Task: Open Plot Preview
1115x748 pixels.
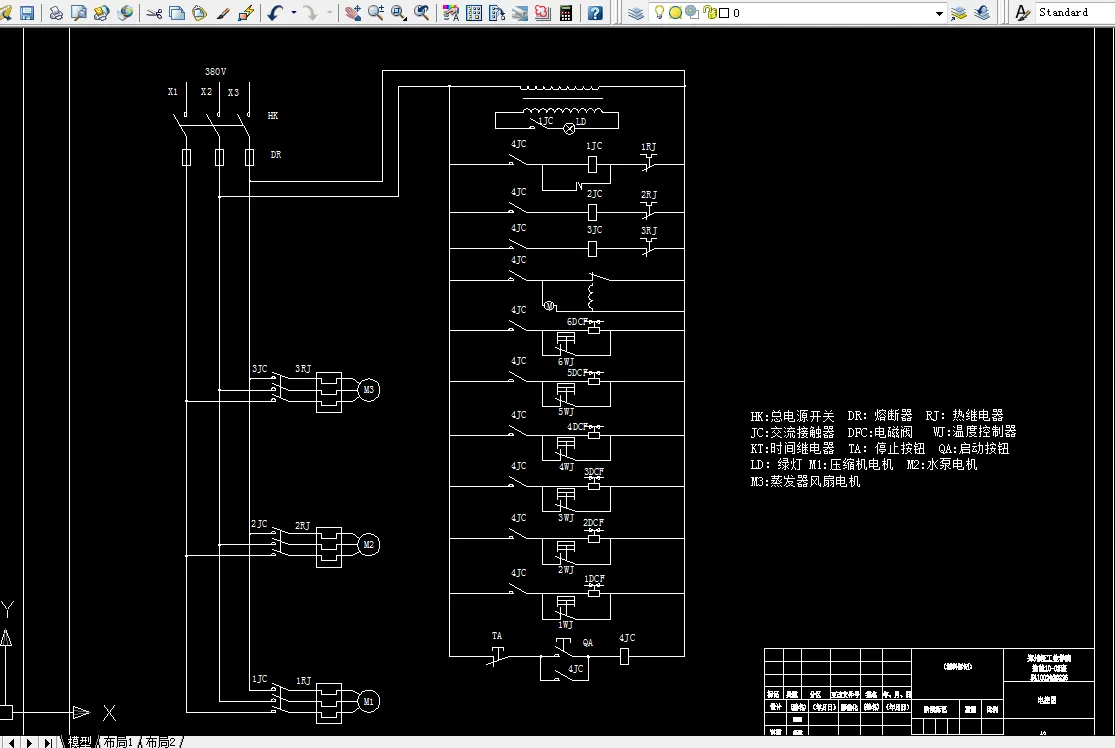Action: pos(79,13)
